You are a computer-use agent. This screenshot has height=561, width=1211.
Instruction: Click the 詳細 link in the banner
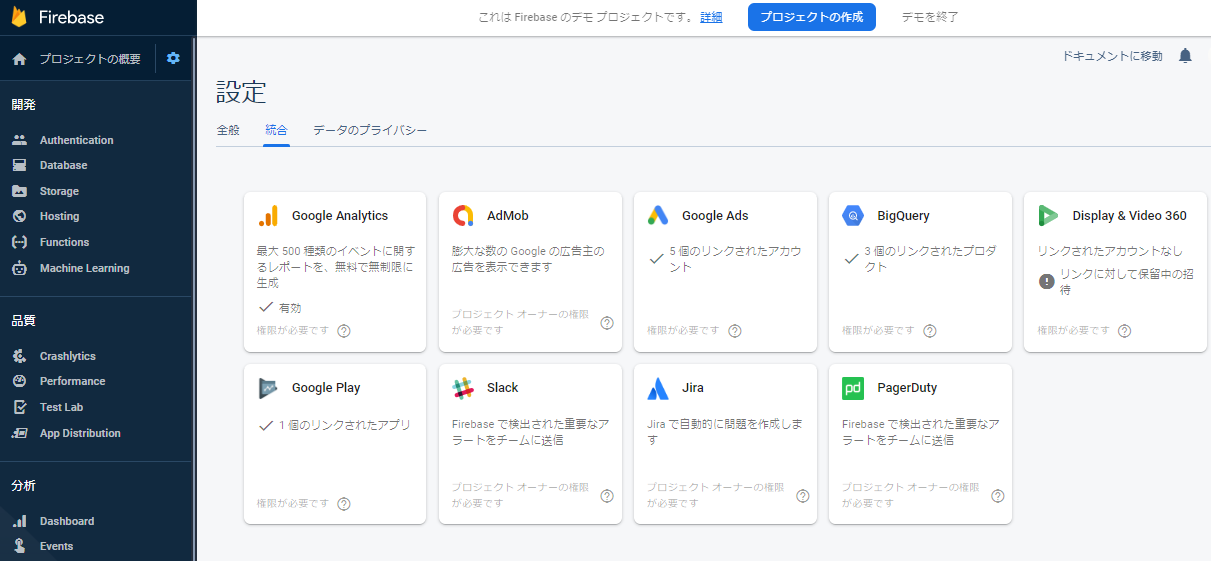tap(711, 17)
